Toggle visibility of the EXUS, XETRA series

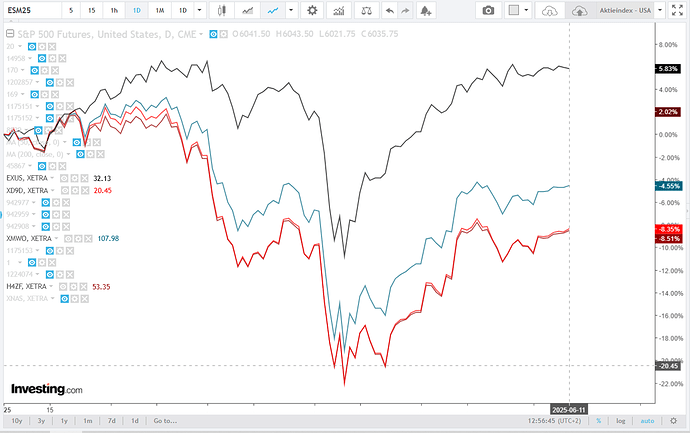(x=65, y=178)
